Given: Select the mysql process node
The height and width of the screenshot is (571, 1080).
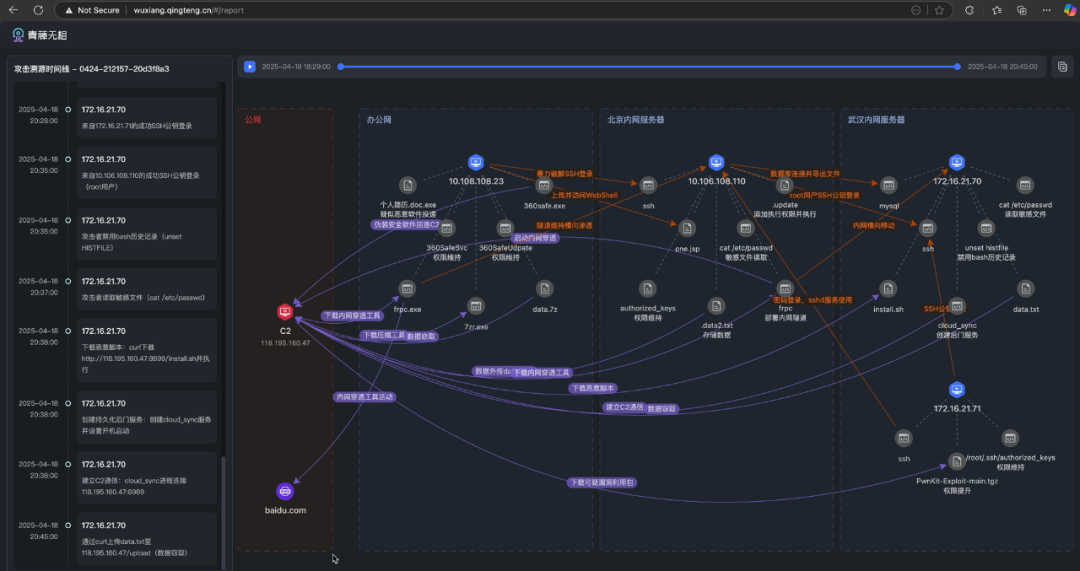Looking at the screenshot, I should click(888, 185).
